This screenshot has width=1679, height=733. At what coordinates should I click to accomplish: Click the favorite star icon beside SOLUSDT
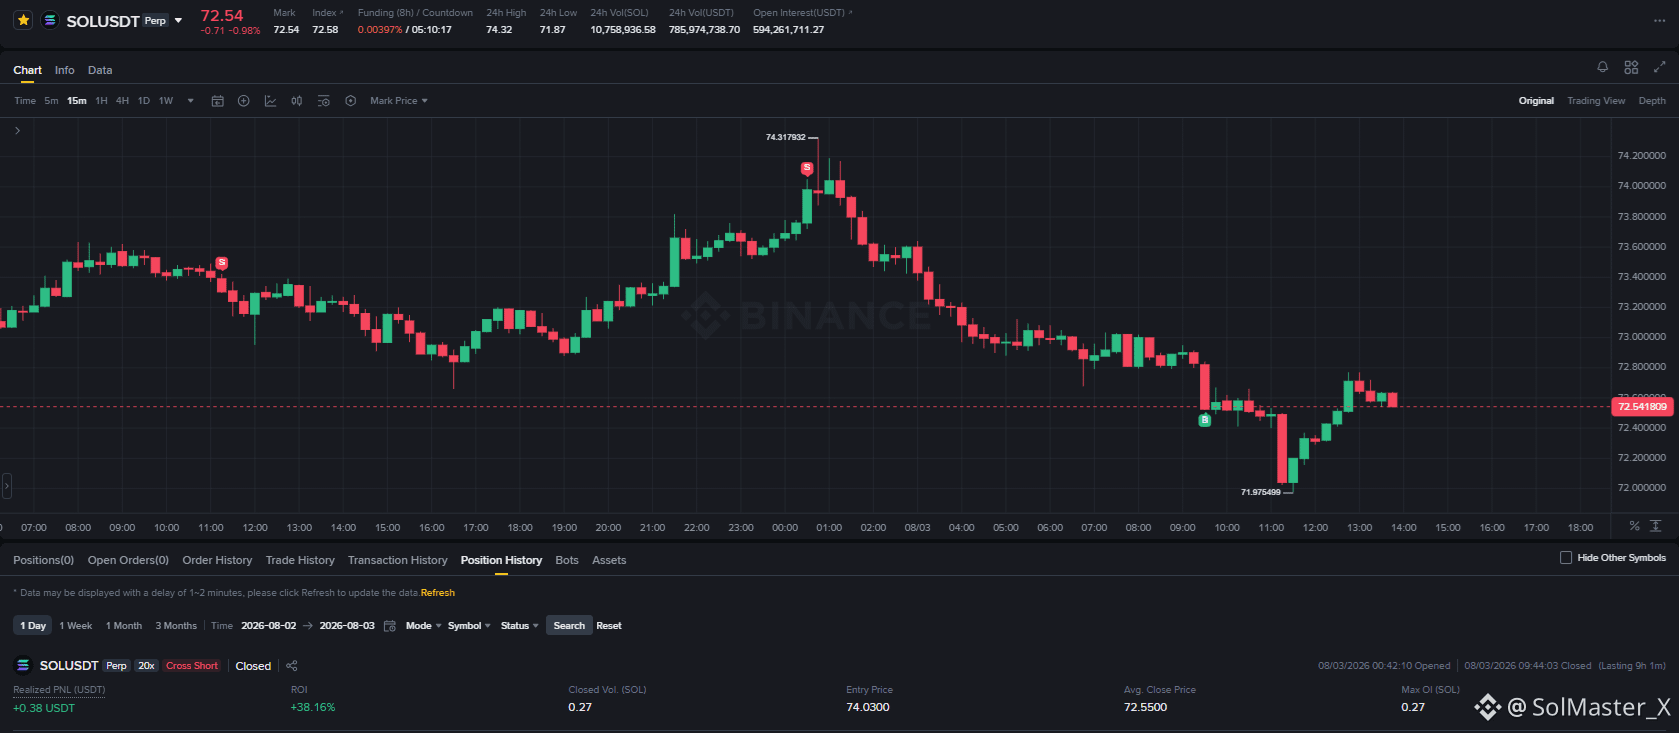23,20
